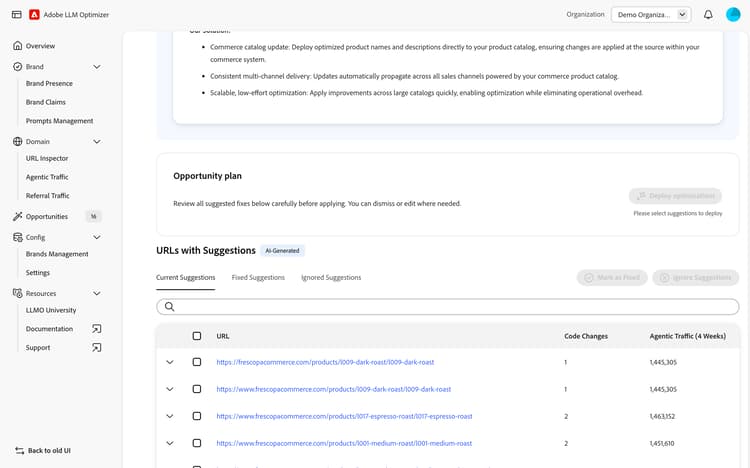750x468 pixels.
Task: Open the notifications bell
Action: click(x=708, y=14)
